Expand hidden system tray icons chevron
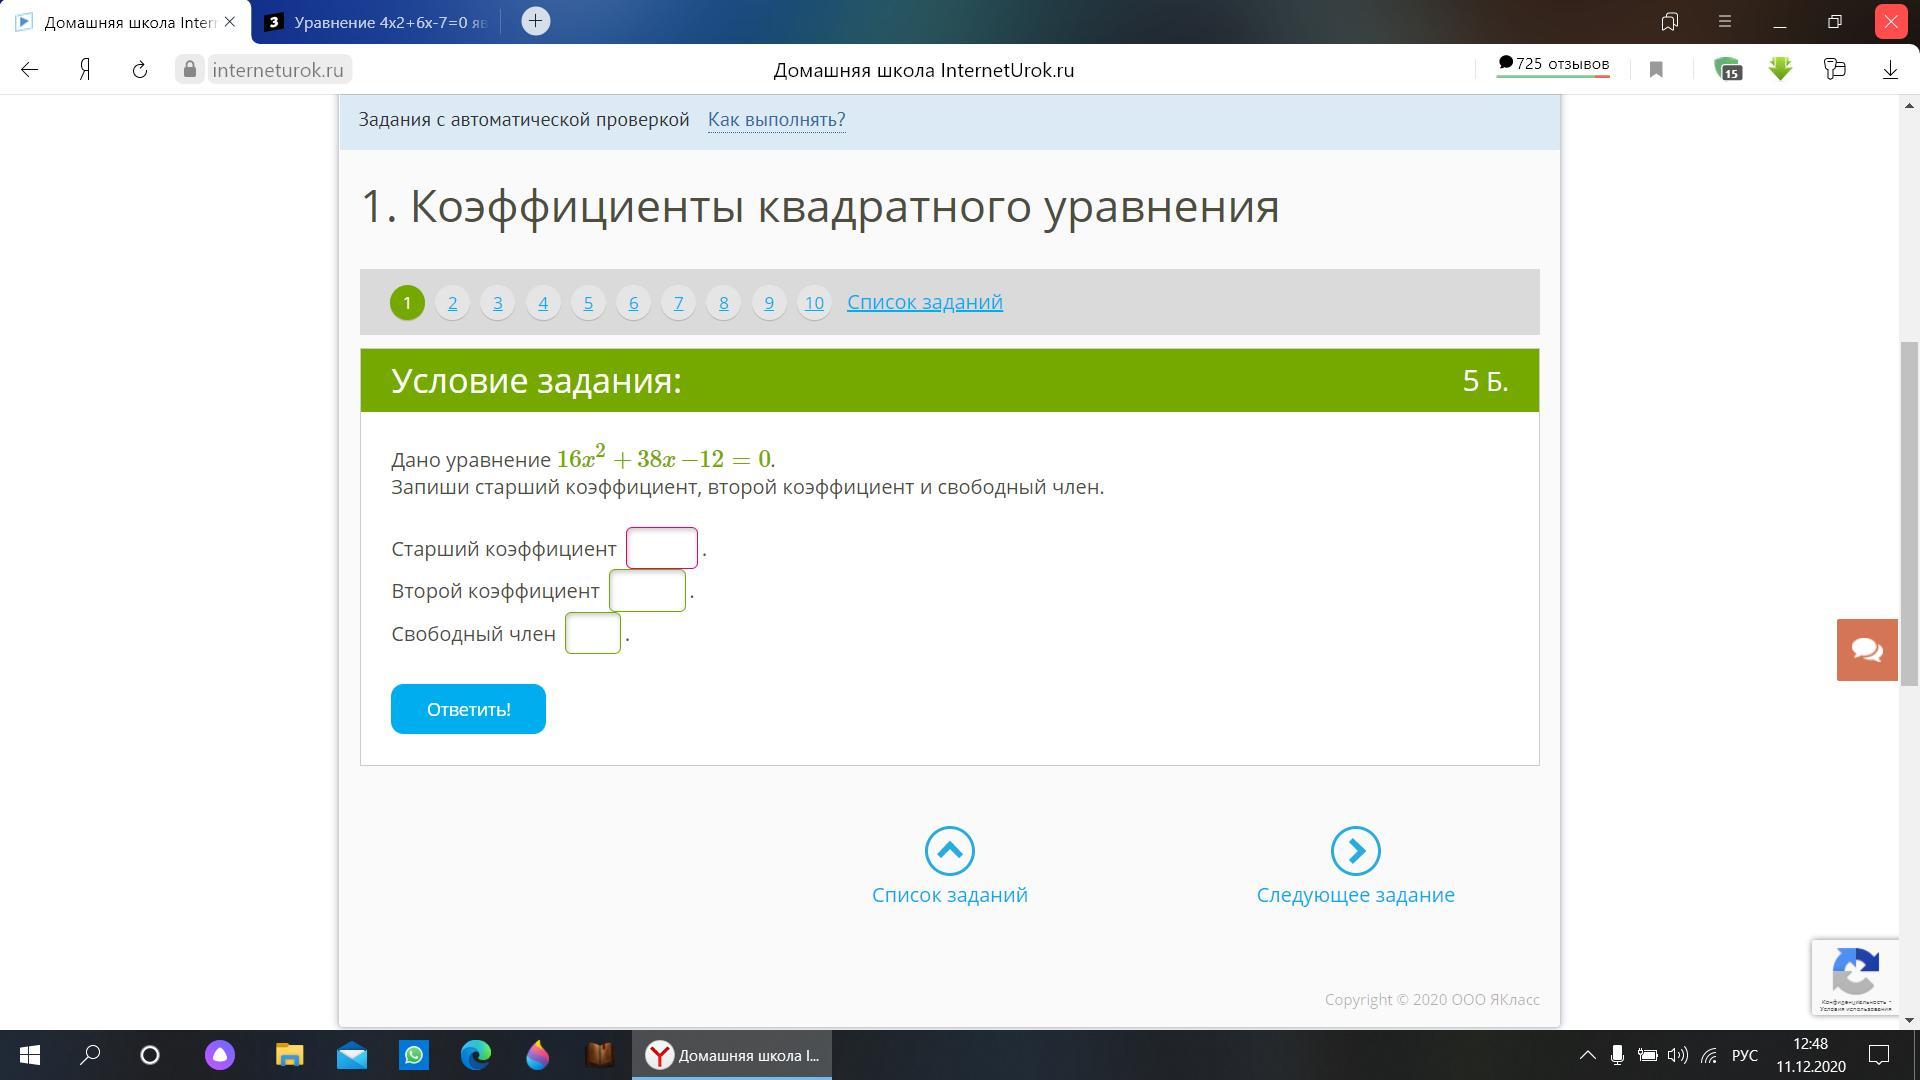The height and width of the screenshot is (1080, 1920). coord(1587,1055)
